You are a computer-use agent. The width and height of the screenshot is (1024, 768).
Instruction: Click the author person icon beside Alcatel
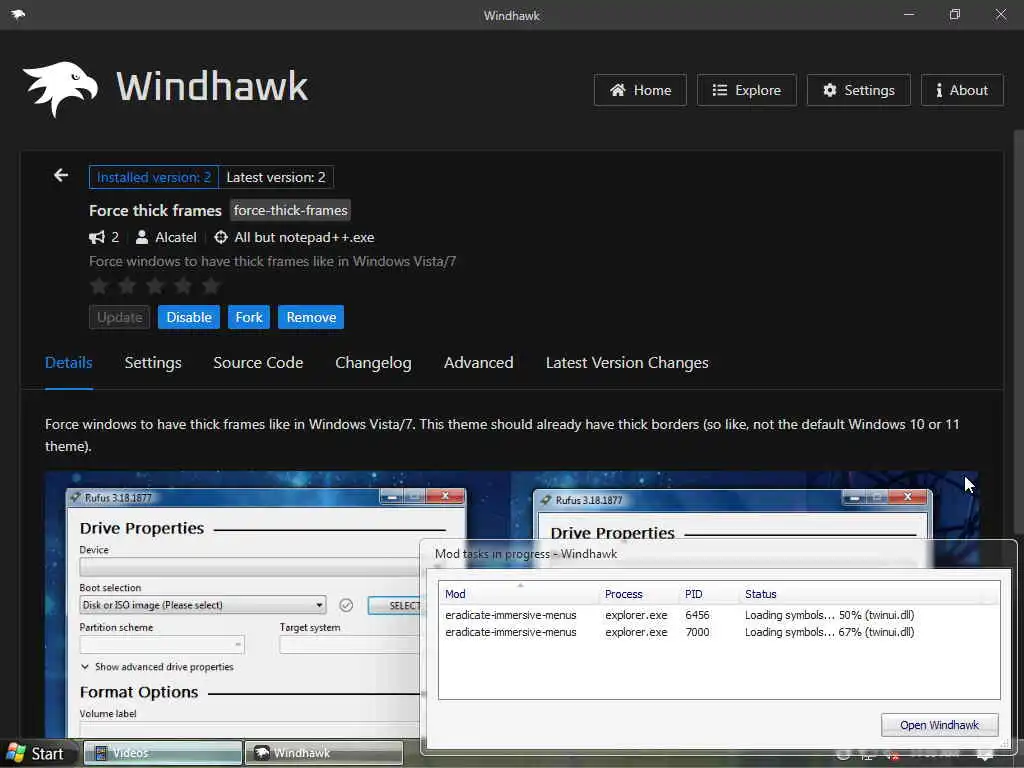141,237
